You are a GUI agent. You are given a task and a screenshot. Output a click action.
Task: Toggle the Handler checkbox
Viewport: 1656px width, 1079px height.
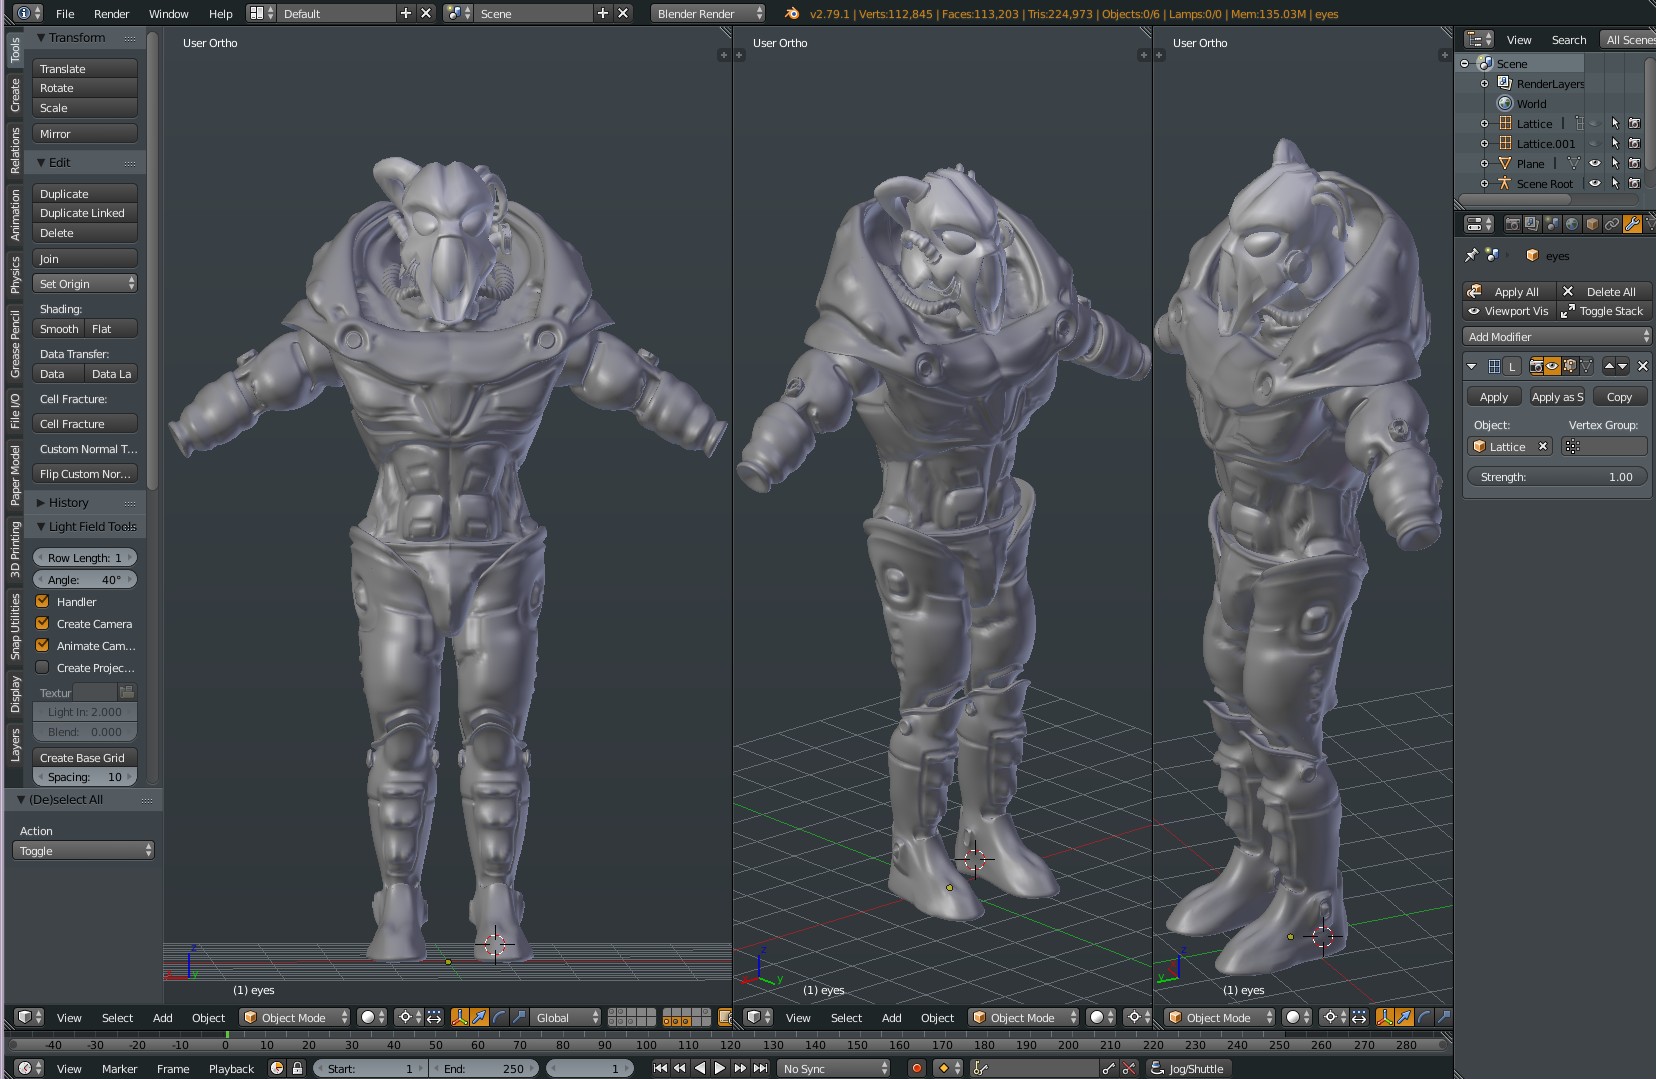point(42,601)
